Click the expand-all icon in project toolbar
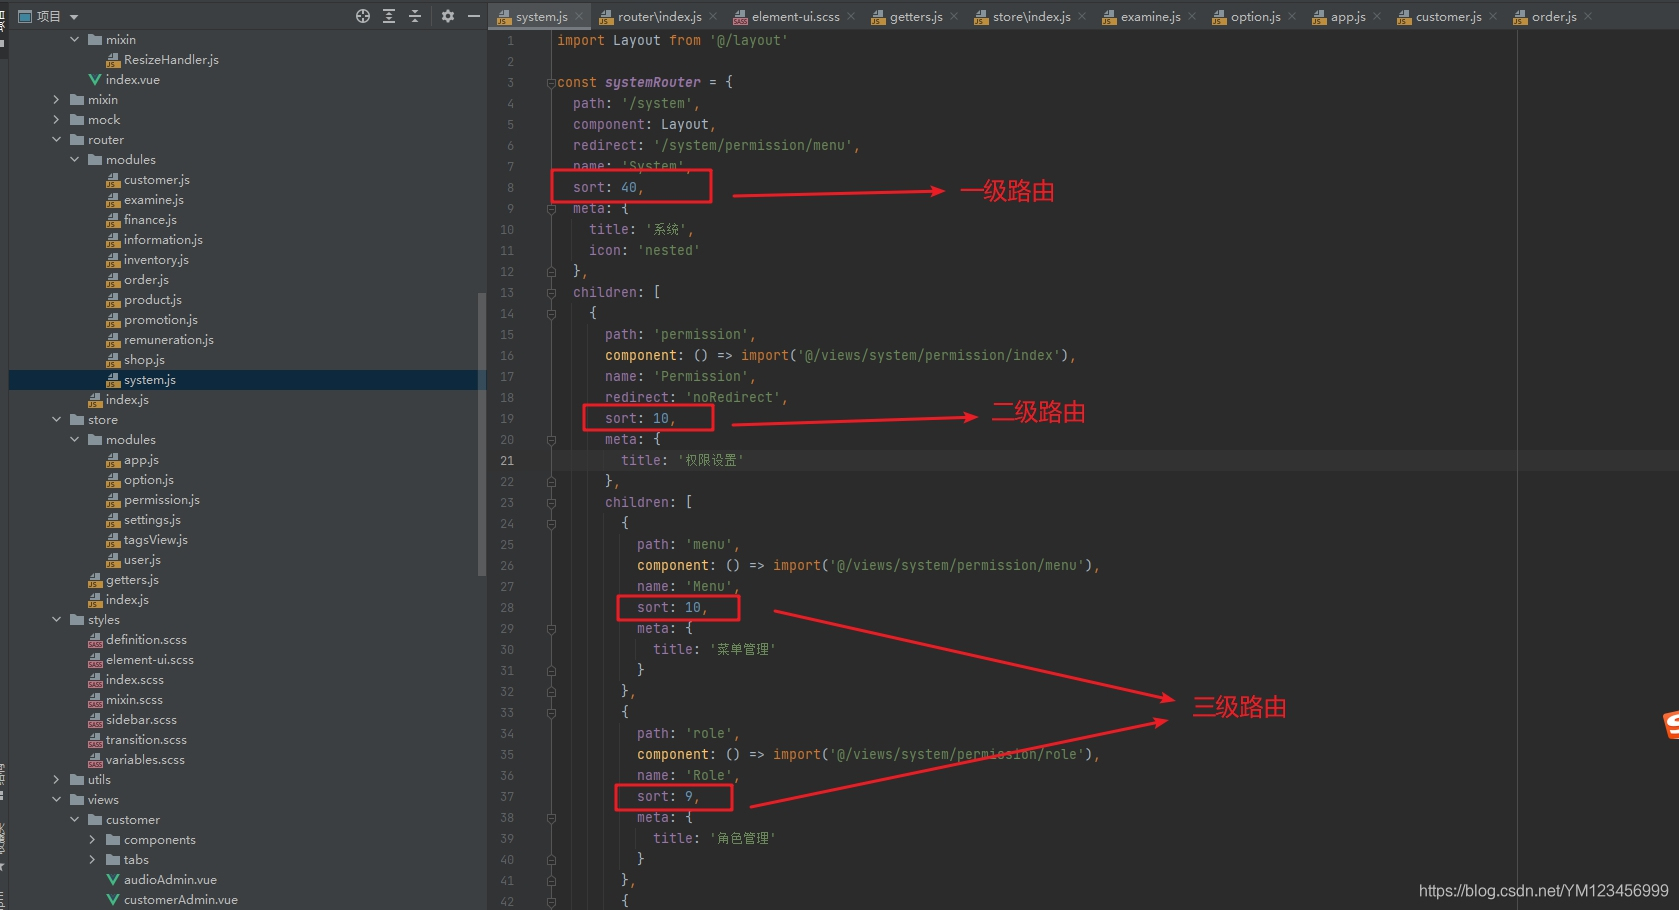 389,16
